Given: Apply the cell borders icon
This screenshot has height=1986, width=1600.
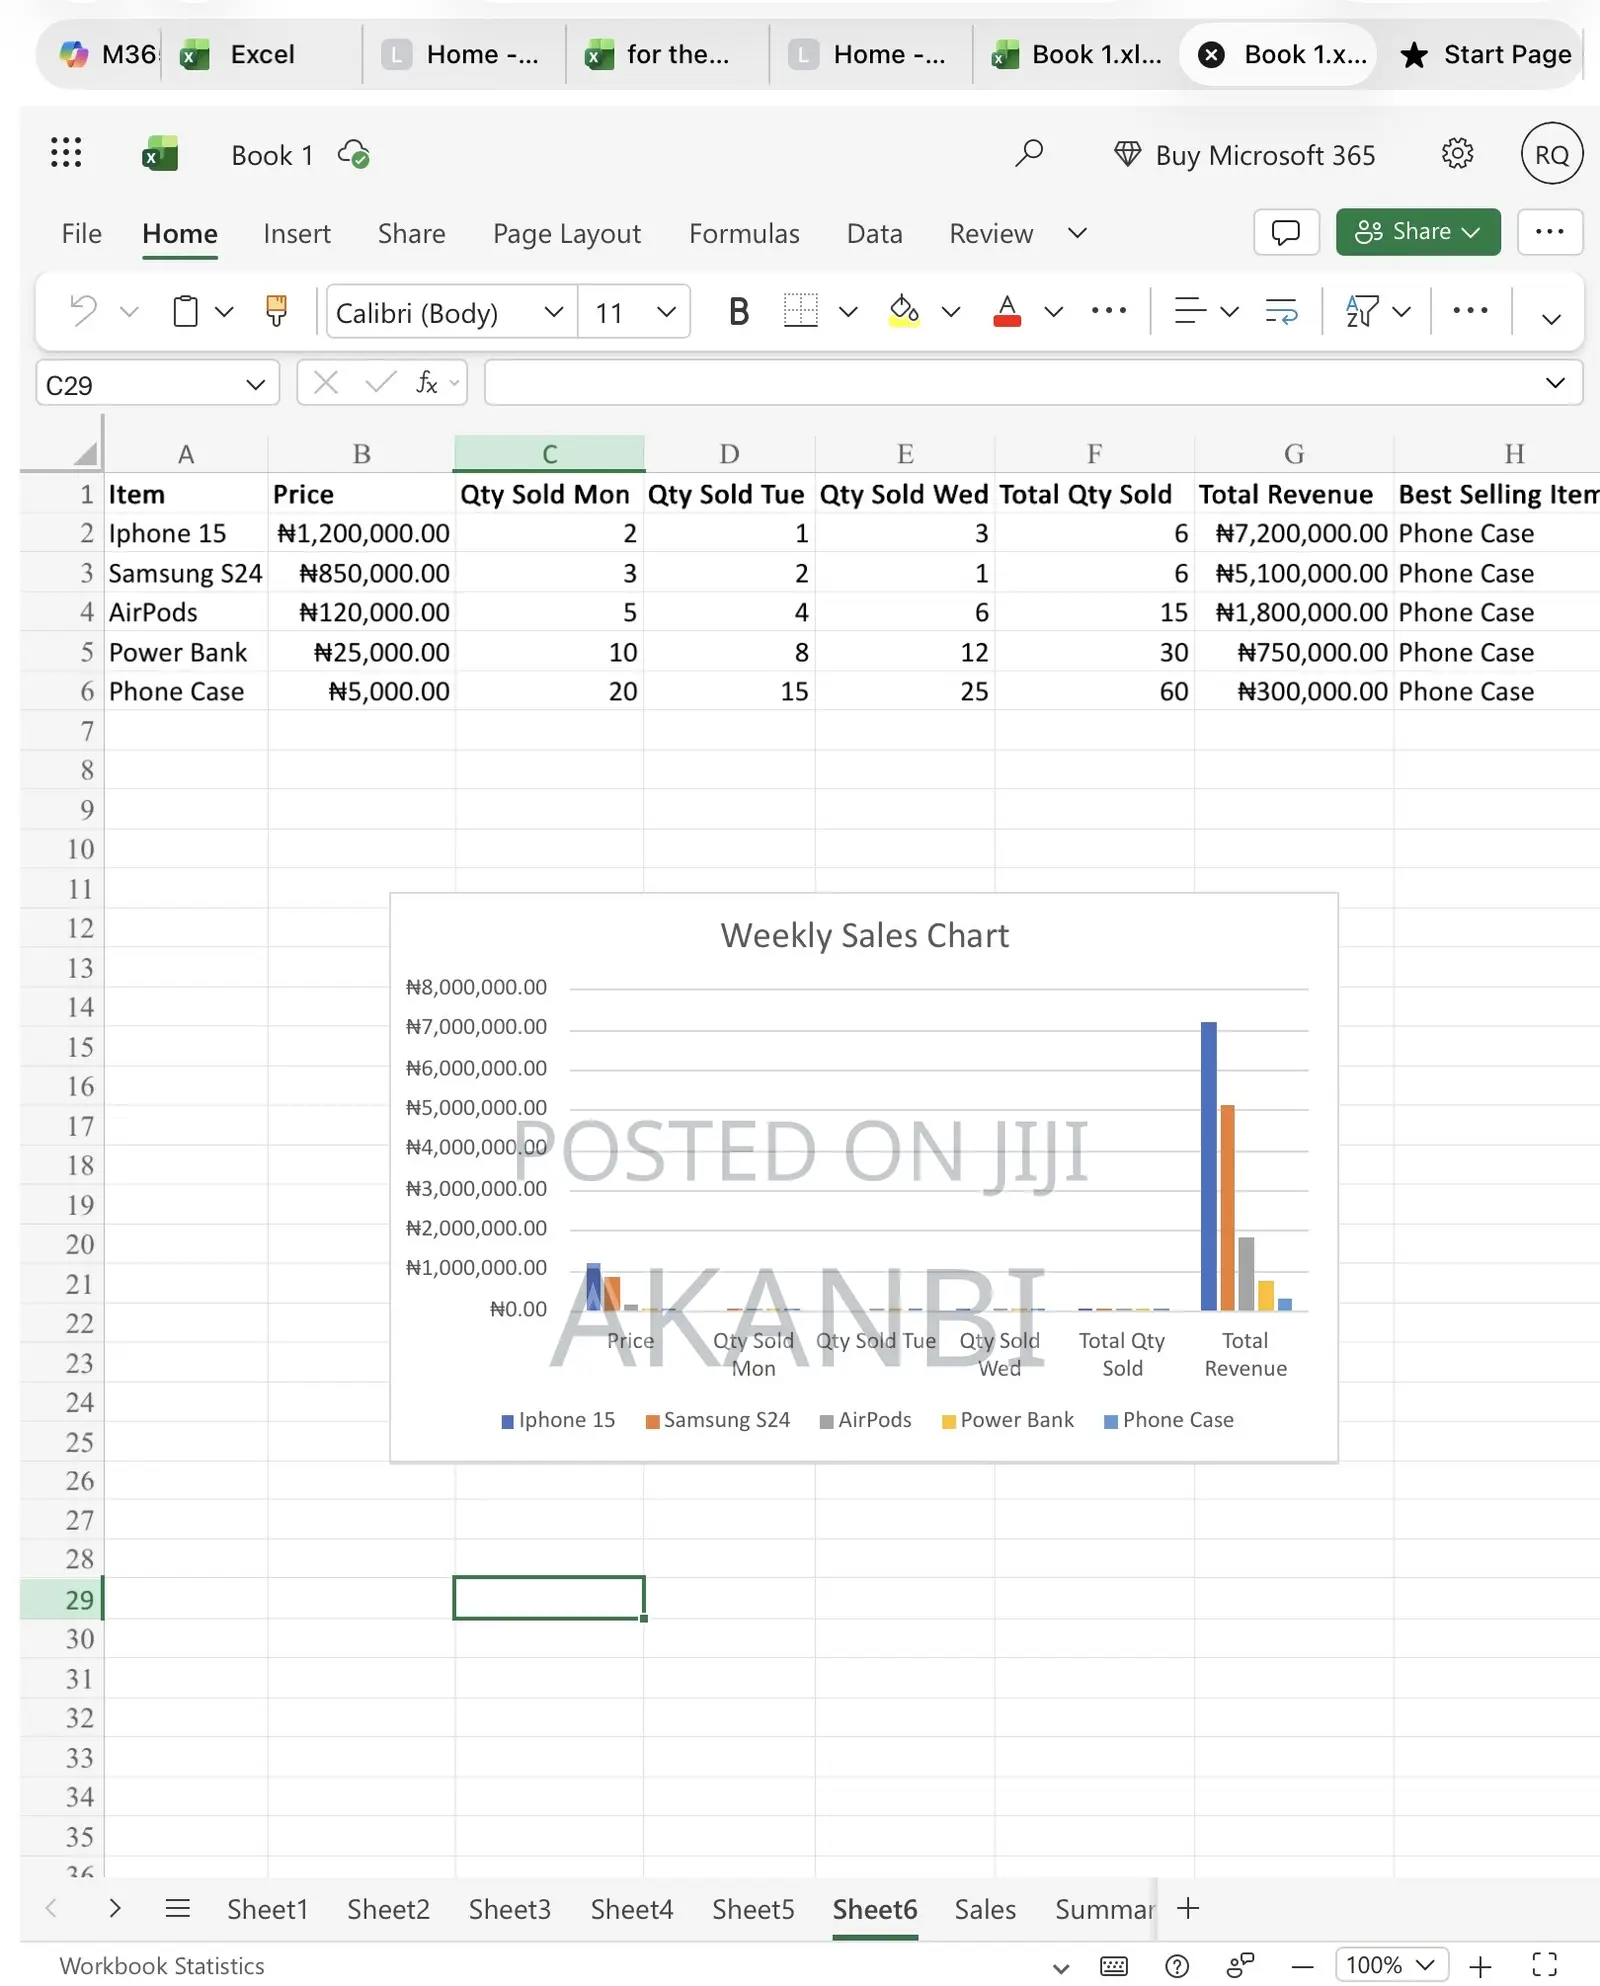Looking at the screenshot, I should [x=800, y=311].
